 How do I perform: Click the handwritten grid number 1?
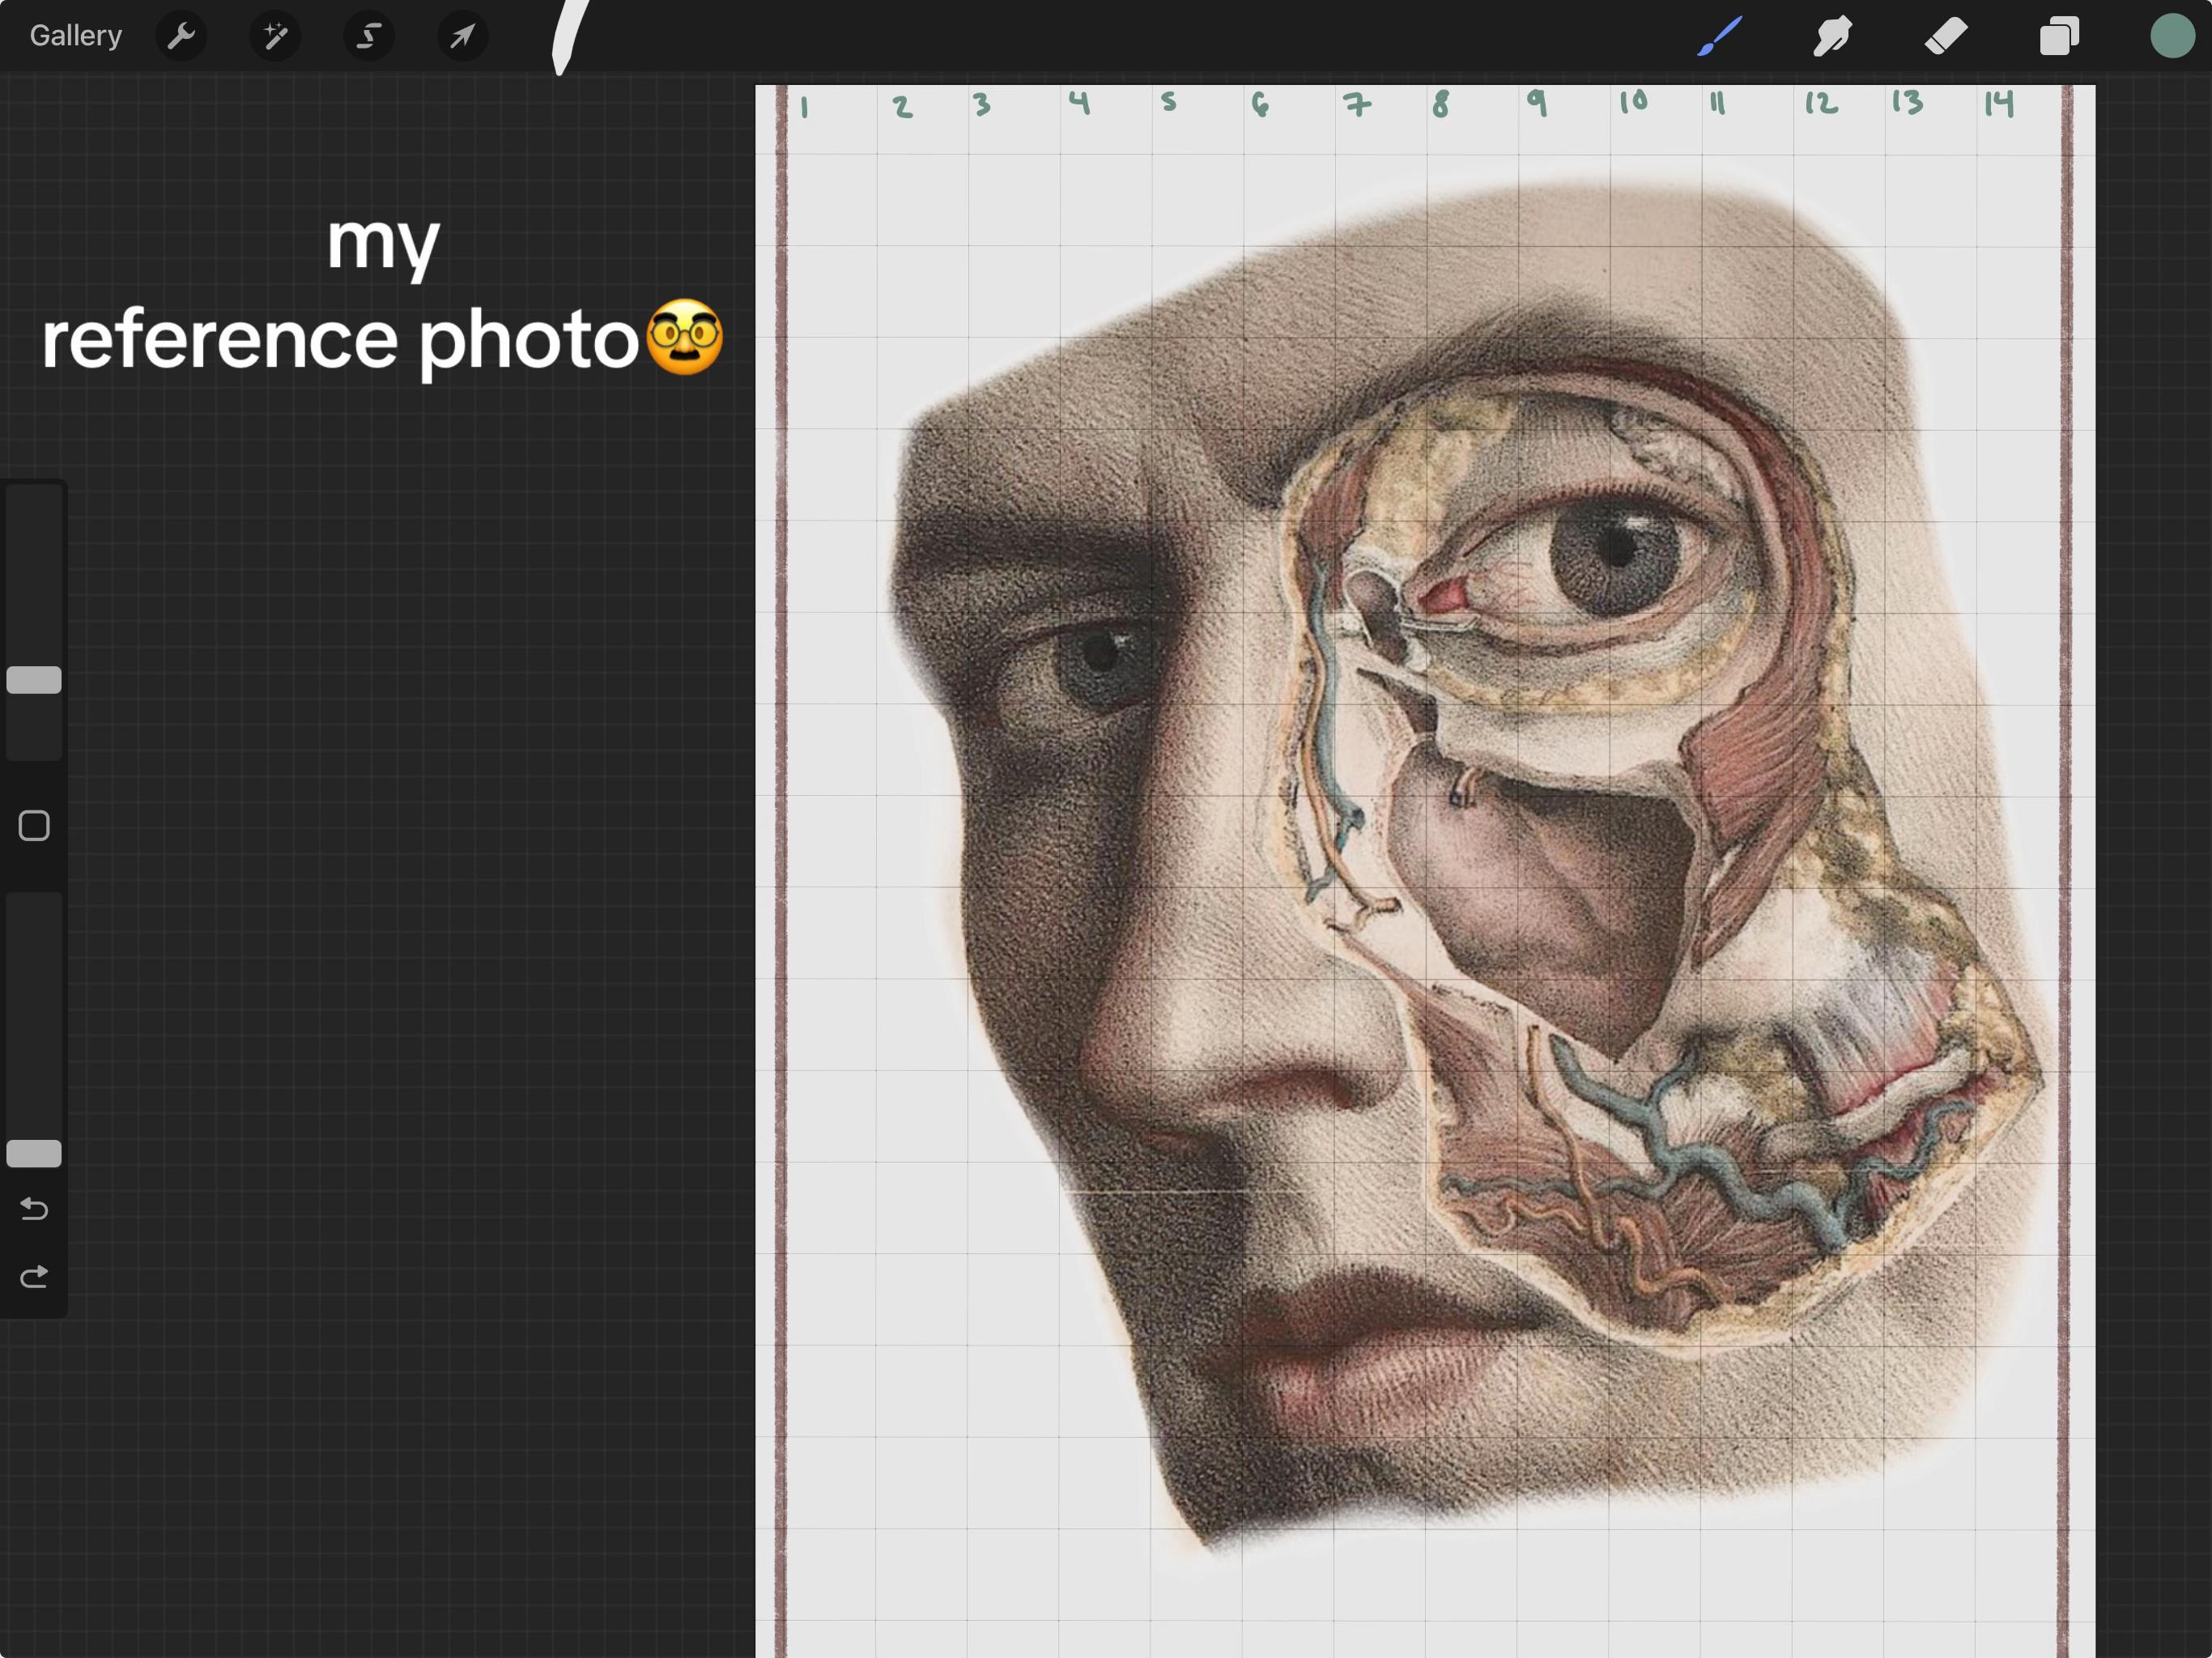tap(804, 107)
